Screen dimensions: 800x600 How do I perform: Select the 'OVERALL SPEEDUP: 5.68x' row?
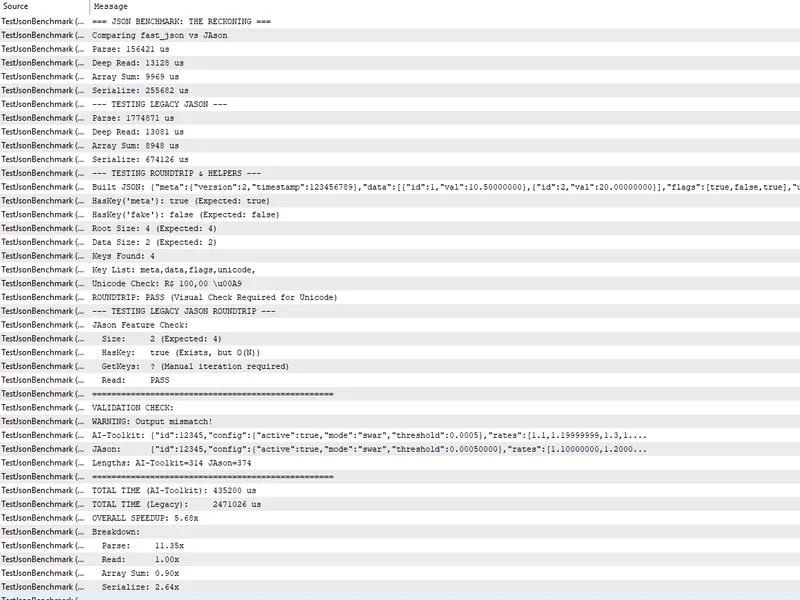400,517
